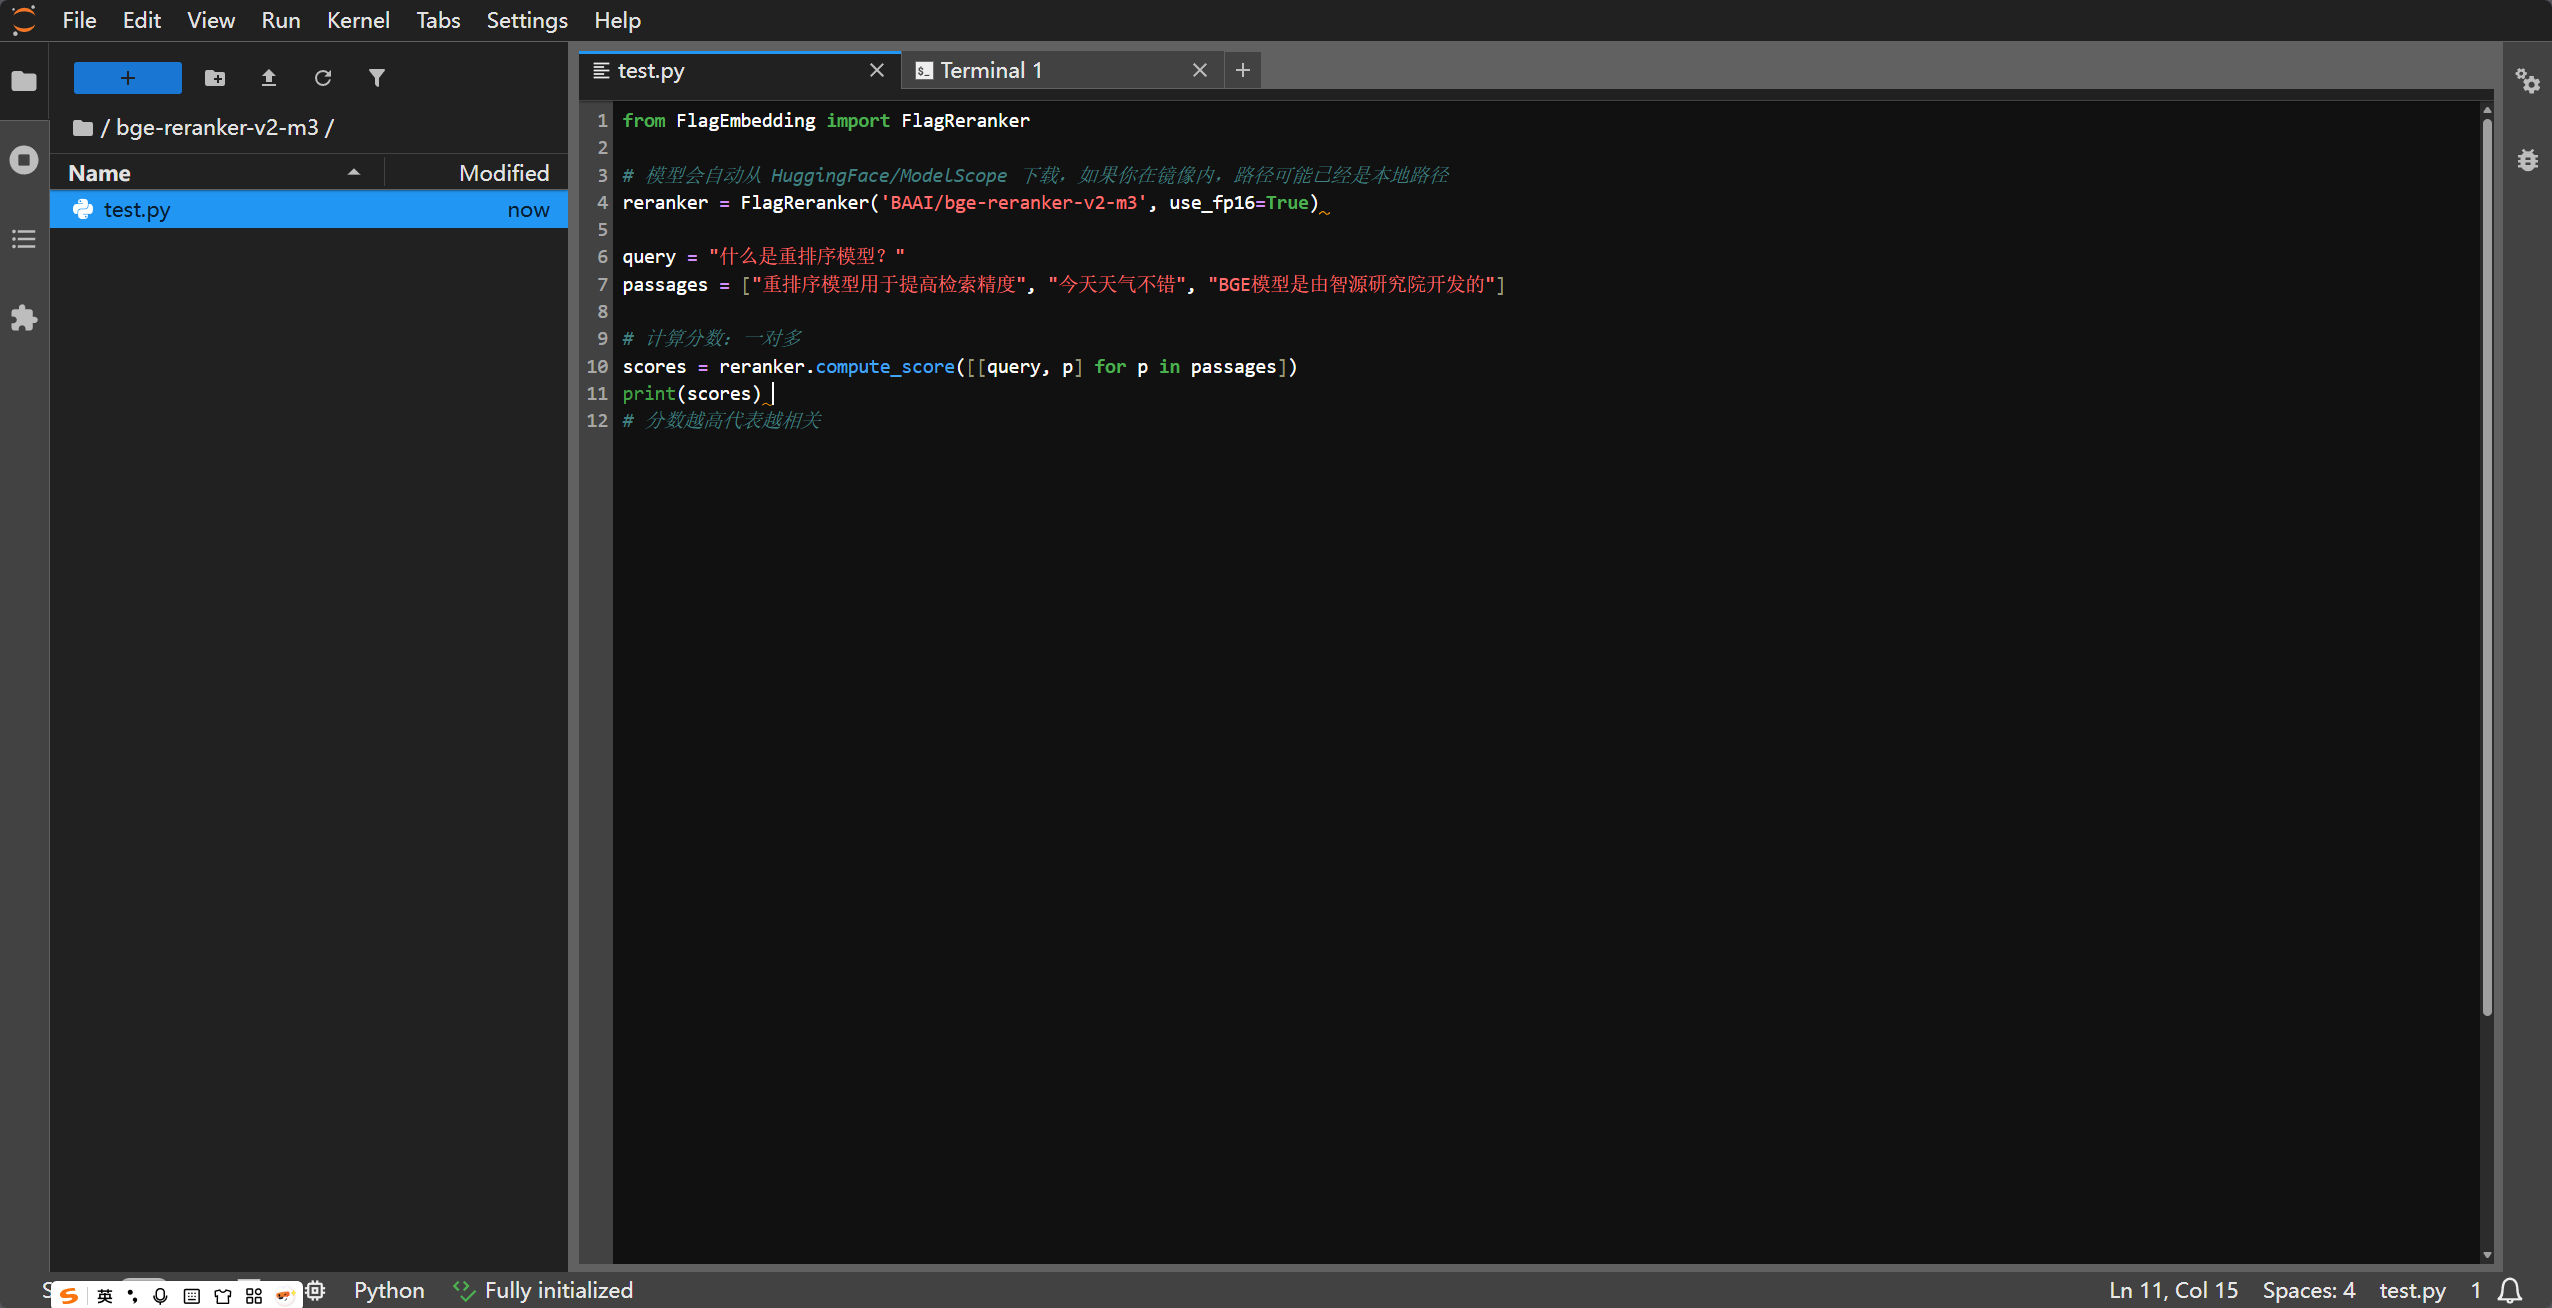Open the Table of Contents sidebar

click(23, 239)
